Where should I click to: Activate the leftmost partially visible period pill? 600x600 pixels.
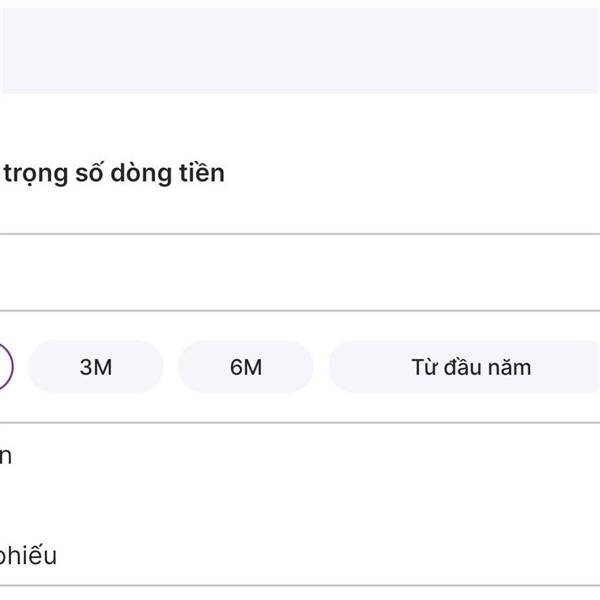tap(5, 367)
